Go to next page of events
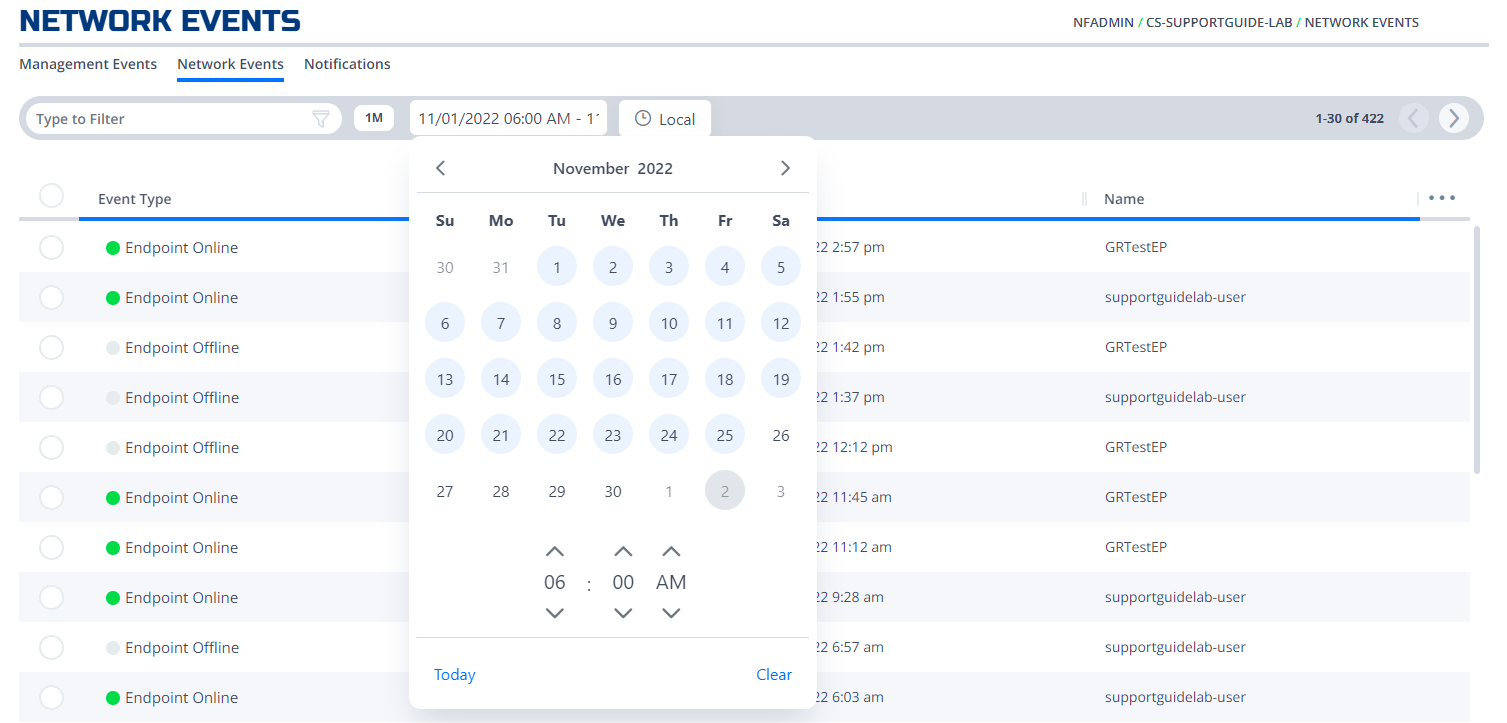1507x723 pixels. coord(1454,118)
